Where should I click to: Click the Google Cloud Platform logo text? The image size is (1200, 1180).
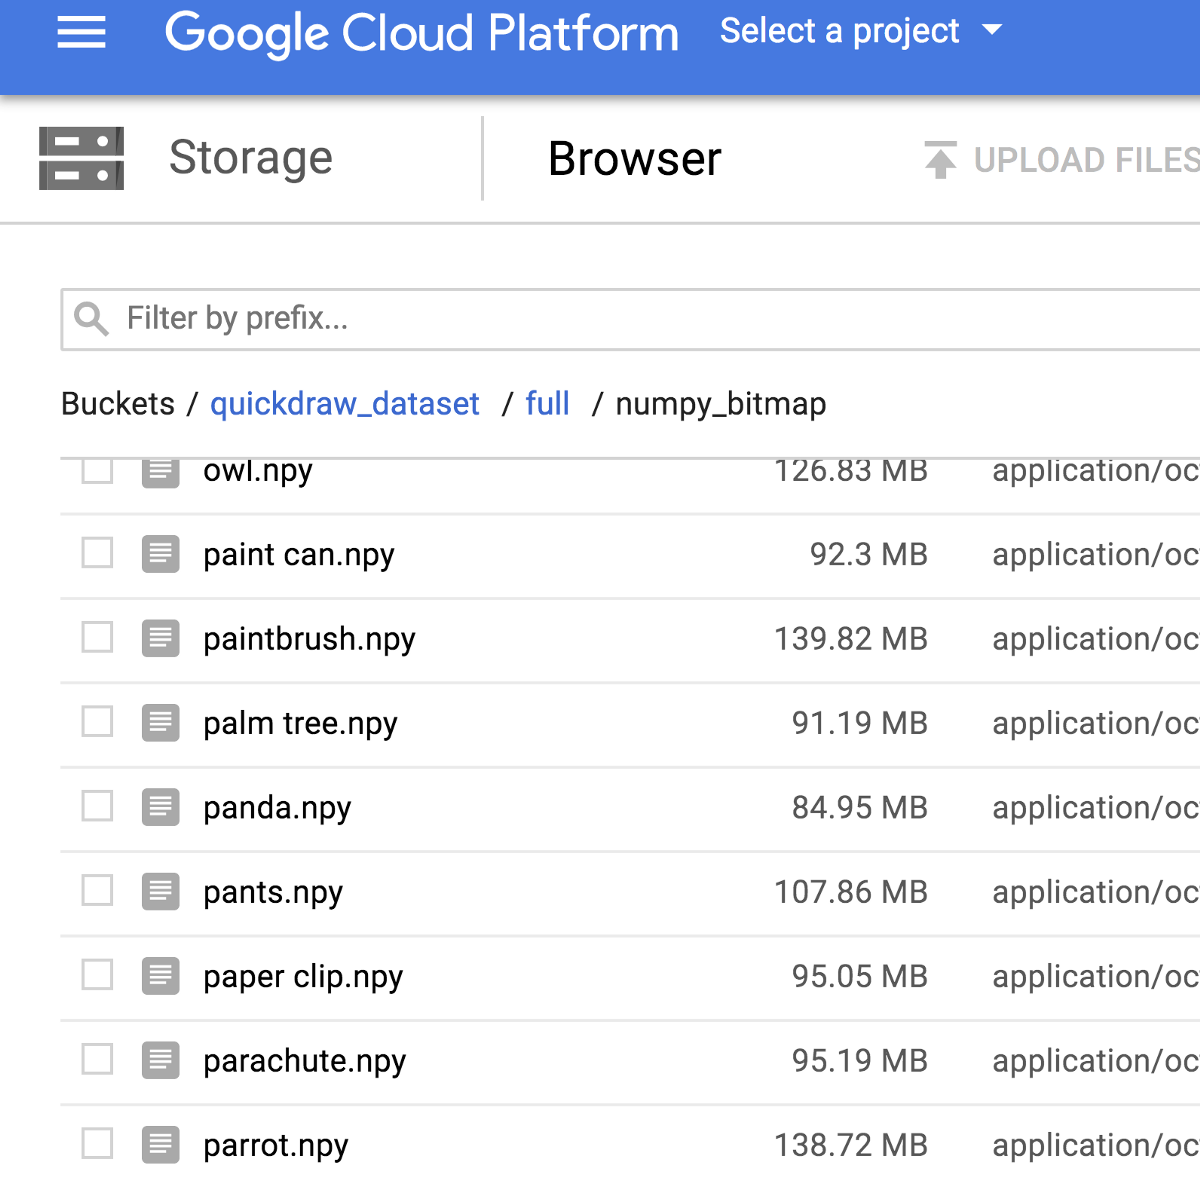coord(421,33)
